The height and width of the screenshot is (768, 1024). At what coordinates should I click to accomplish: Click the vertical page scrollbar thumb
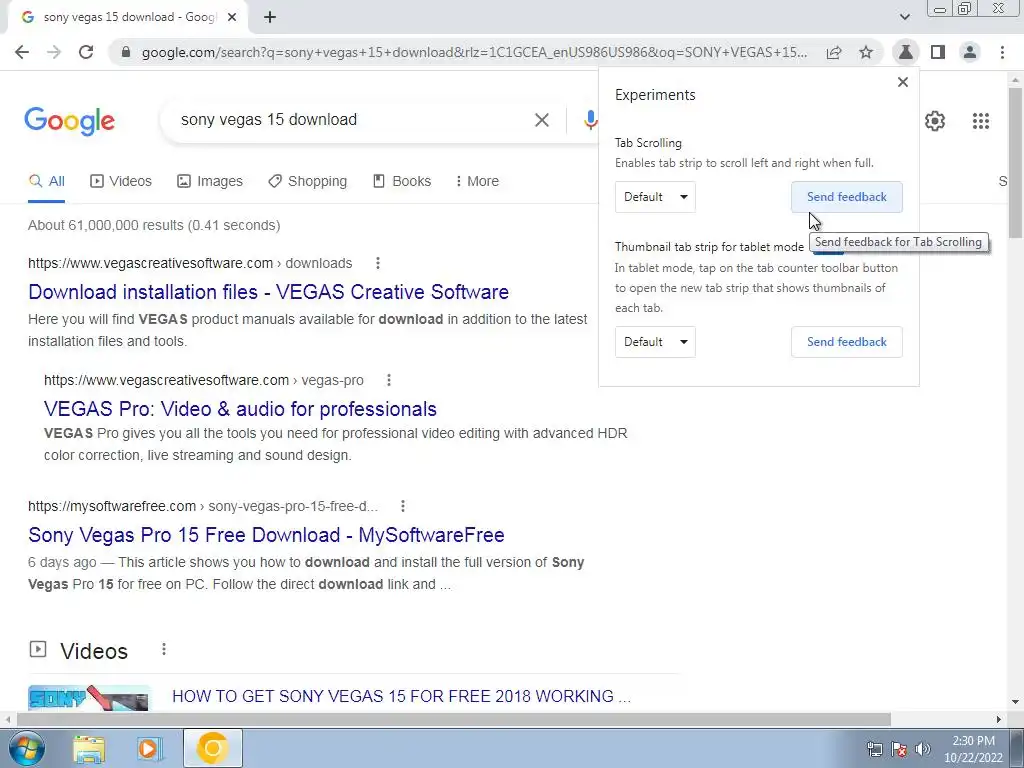[x=1016, y=162]
